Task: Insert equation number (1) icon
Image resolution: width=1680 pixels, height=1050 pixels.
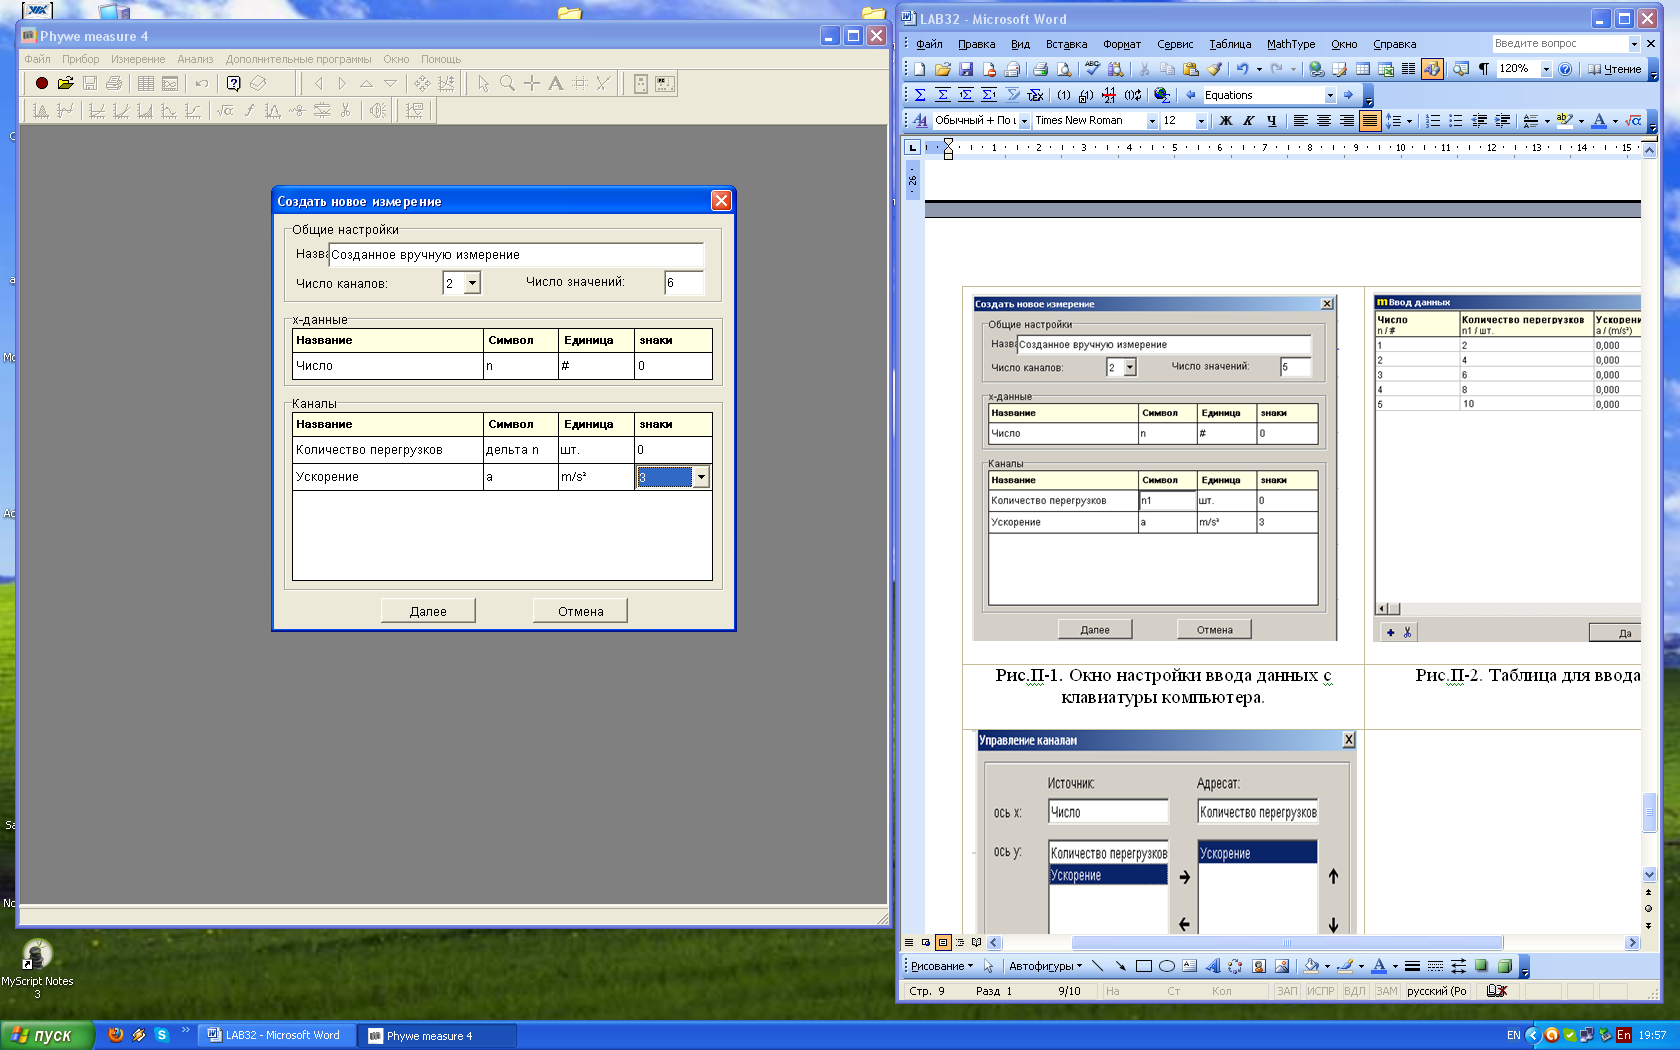Action: pyautogui.click(x=1064, y=95)
